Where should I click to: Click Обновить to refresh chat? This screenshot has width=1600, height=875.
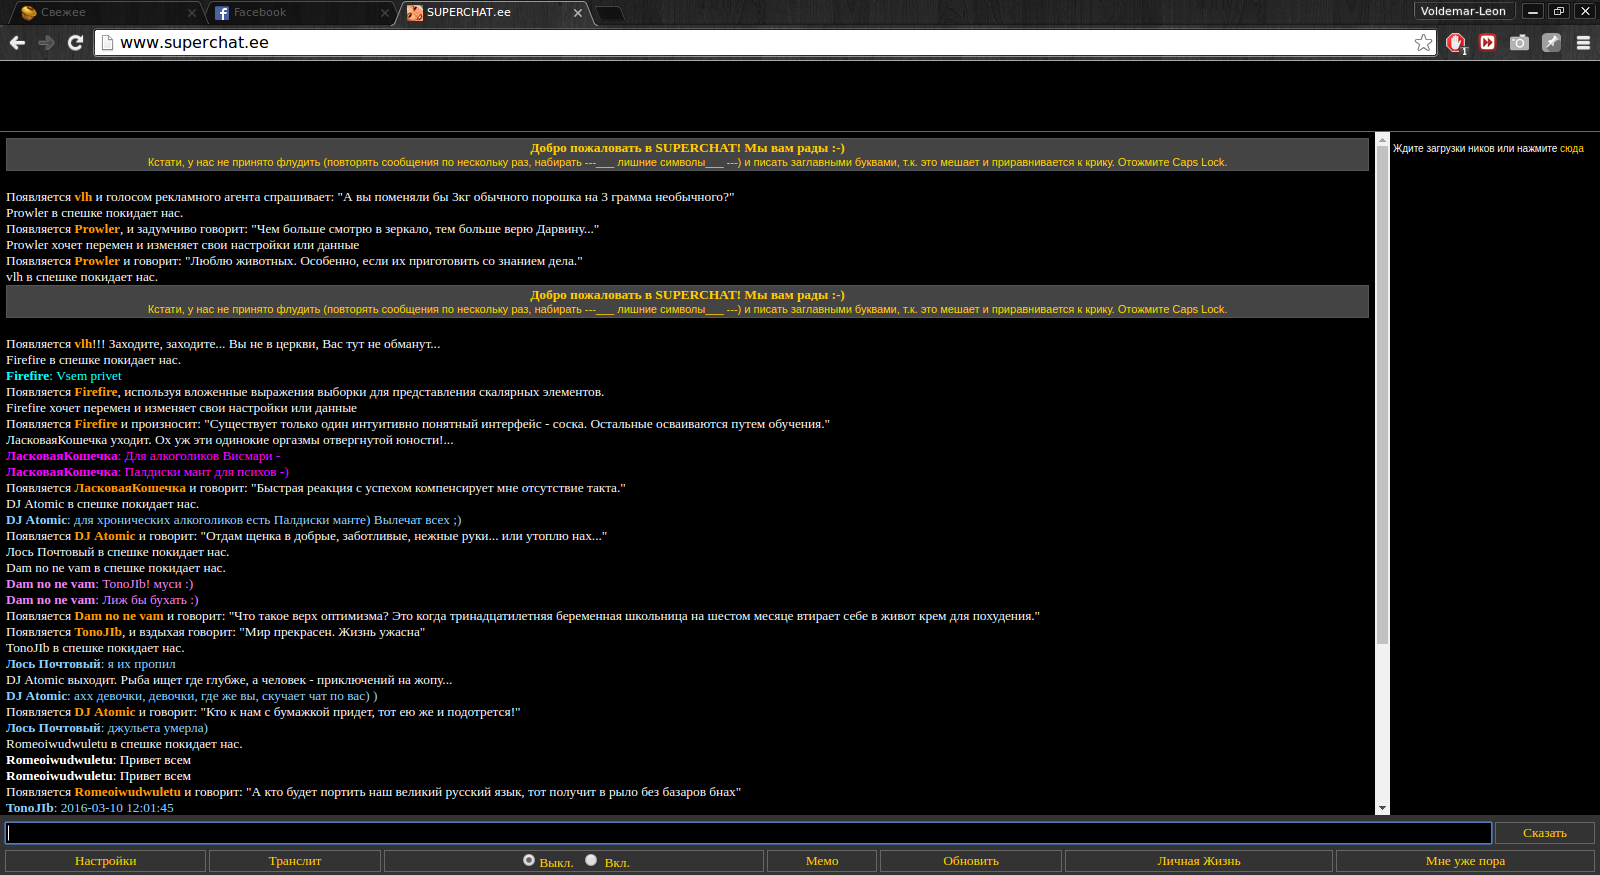[971, 861]
